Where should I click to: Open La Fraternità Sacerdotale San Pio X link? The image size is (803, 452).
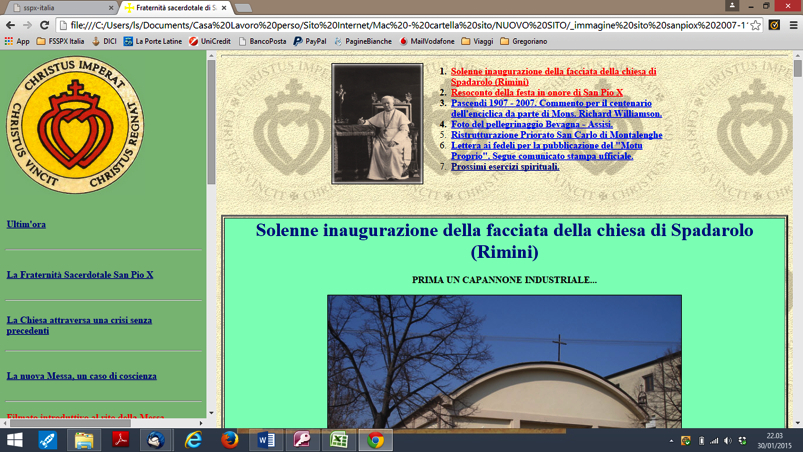[80, 275]
